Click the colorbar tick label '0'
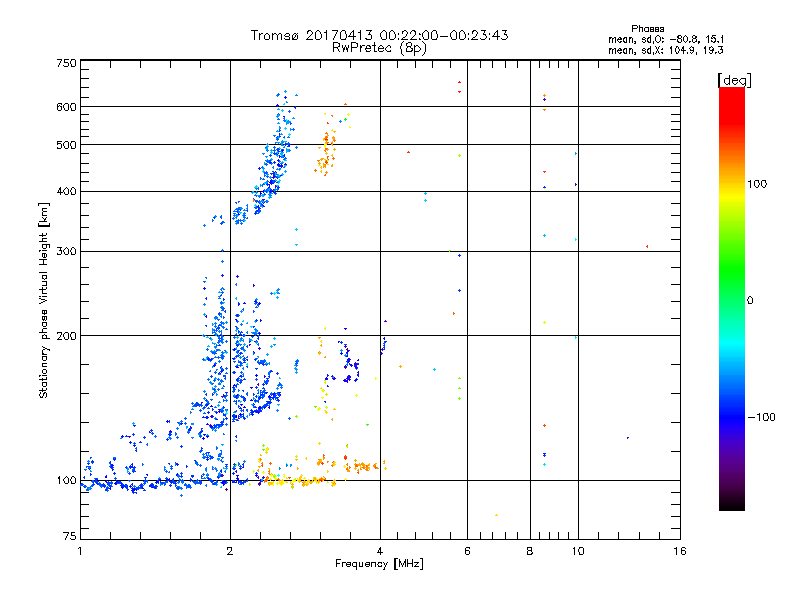 click(750, 301)
